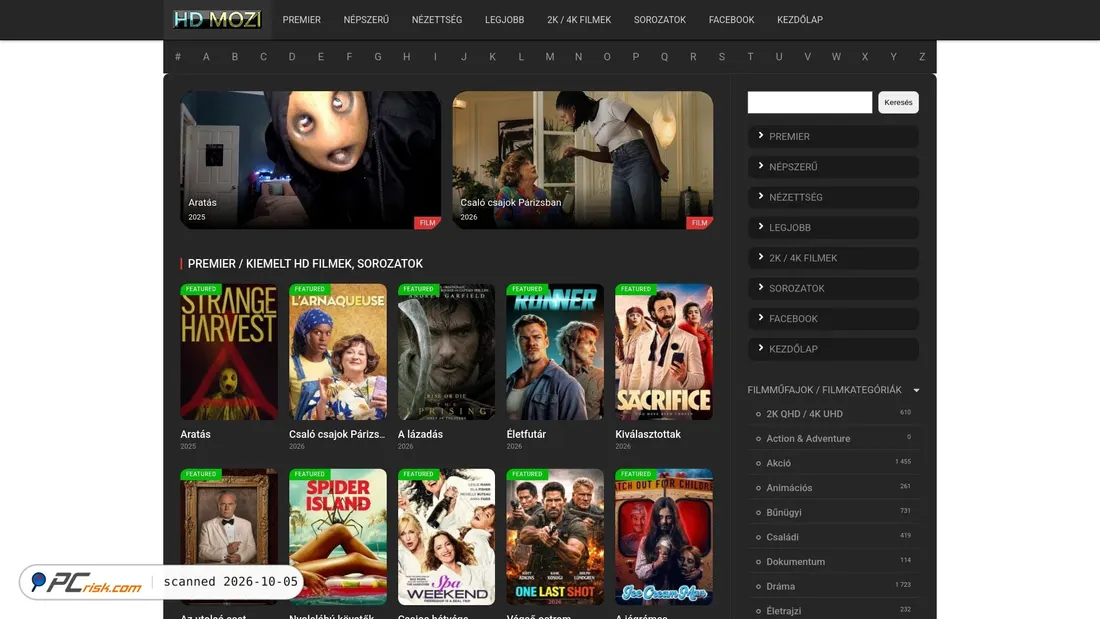The width and height of the screenshot is (1100, 619).
Task: Click the chevron icon beside sidebar LEGJOBB
Action: click(x=760, y=227)
